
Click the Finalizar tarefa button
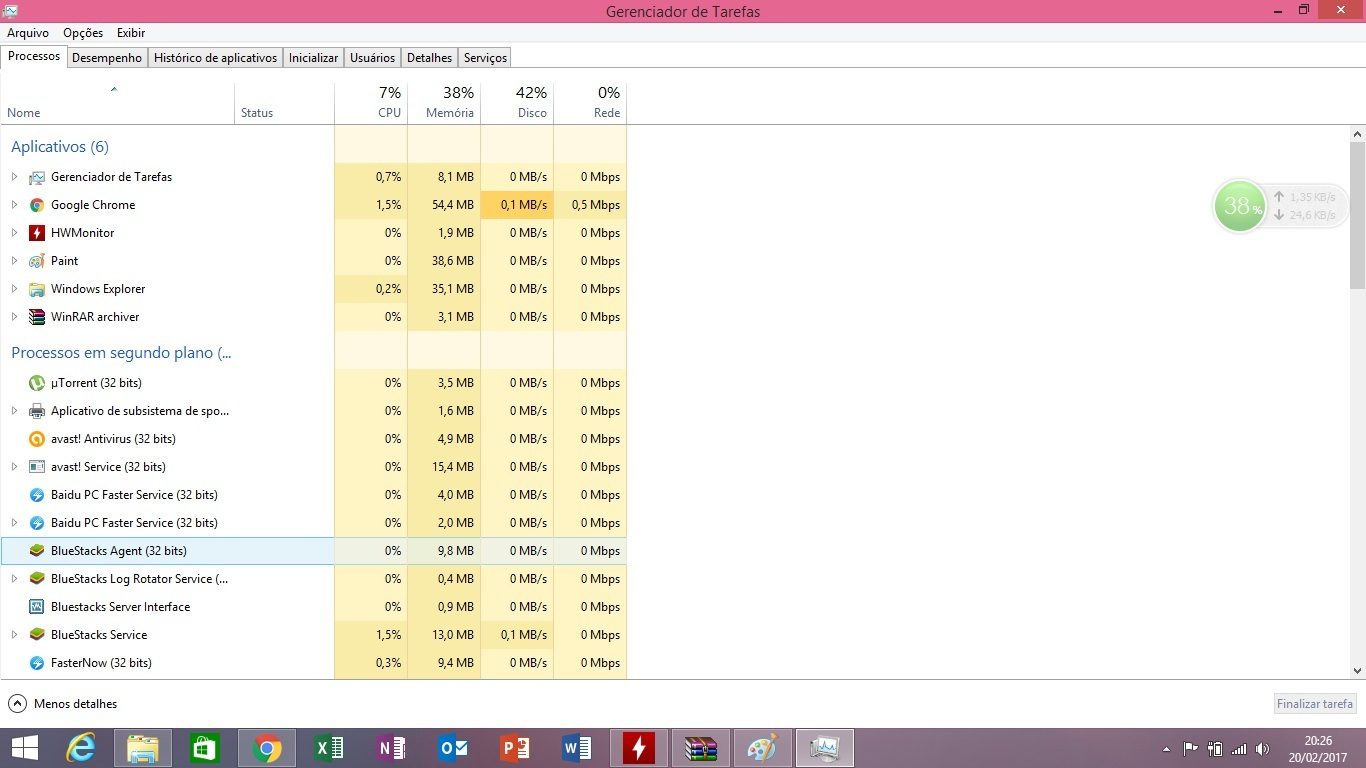(x=1315, y=704)
